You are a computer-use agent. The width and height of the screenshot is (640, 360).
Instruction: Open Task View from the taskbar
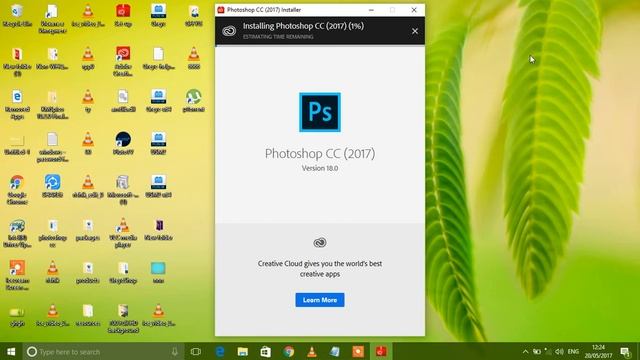pos(196,351)
